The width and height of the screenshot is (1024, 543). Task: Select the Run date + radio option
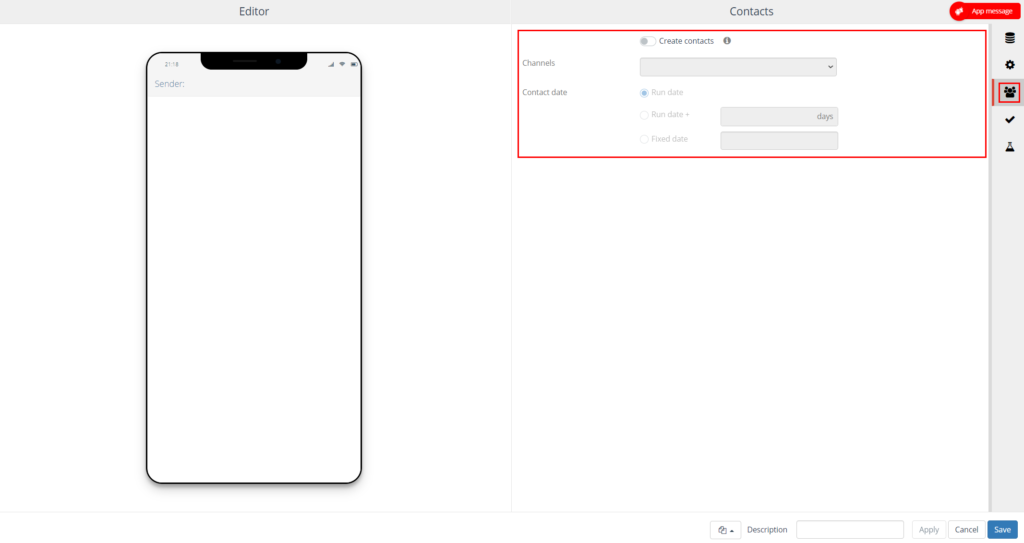click(644, 115)
